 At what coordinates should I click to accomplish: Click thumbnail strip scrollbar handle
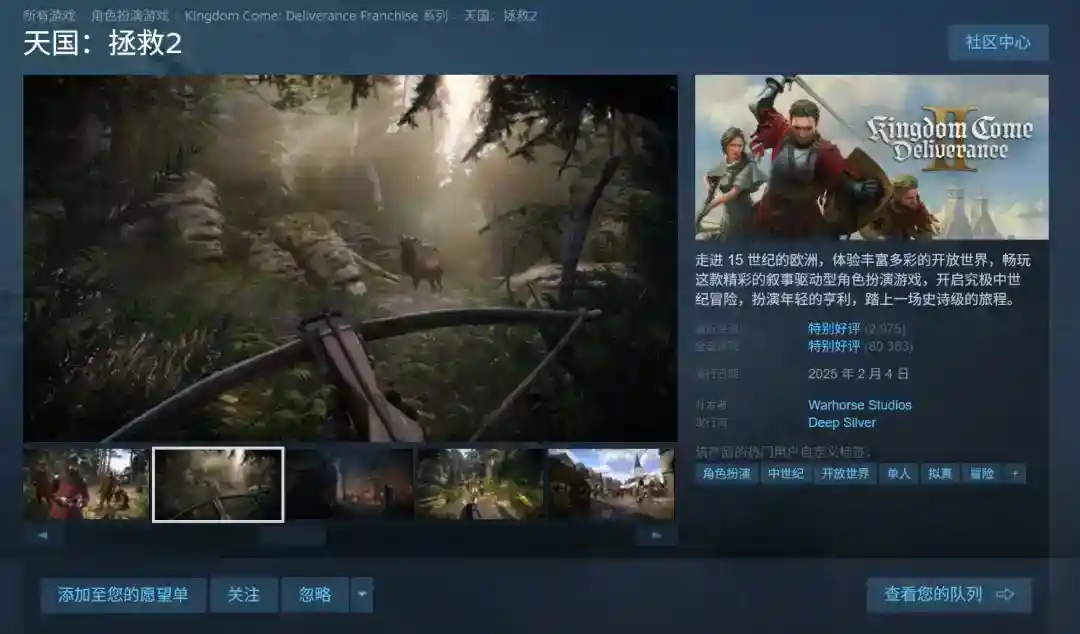coord(293,535)
